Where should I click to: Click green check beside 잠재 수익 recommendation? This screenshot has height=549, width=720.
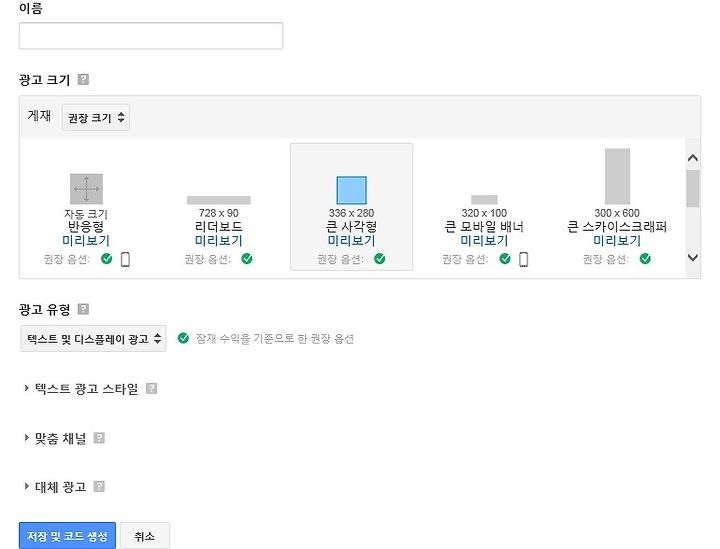183,338
